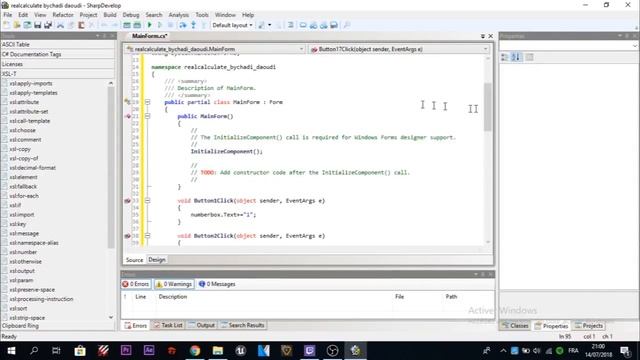The image size is (640, 360).
Task: Click the Save file toolbar icon
Action: tap(38, 25)
